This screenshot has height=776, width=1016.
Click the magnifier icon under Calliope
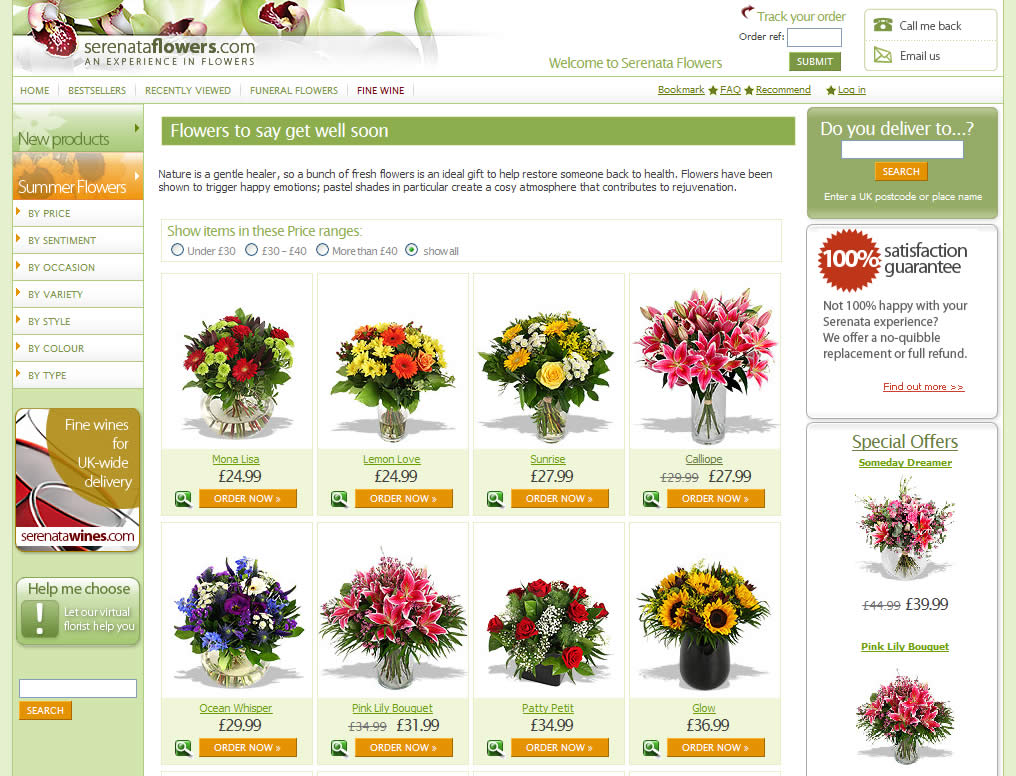click(x=651, y=499)
